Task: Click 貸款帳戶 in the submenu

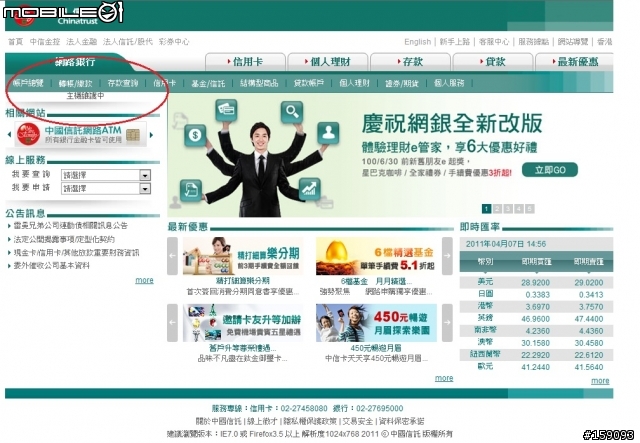Action: (x=309, y=83)
